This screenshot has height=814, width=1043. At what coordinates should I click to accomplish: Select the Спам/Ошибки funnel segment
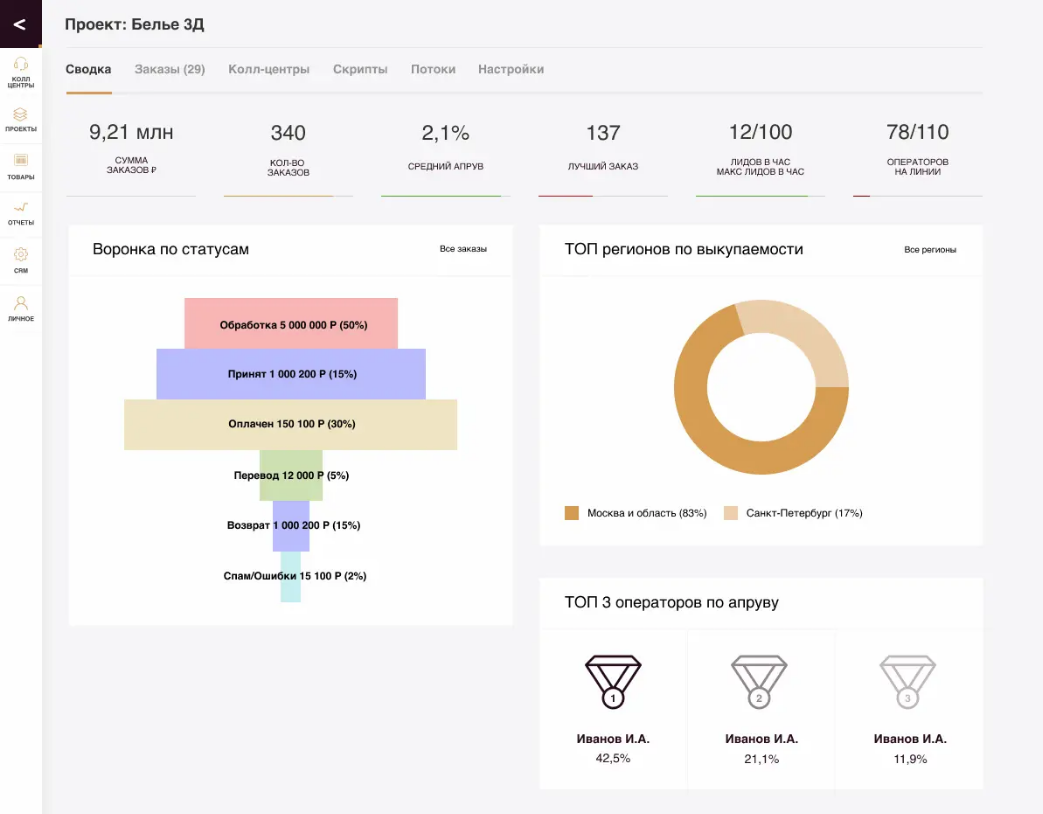click(x=291, y=577)
